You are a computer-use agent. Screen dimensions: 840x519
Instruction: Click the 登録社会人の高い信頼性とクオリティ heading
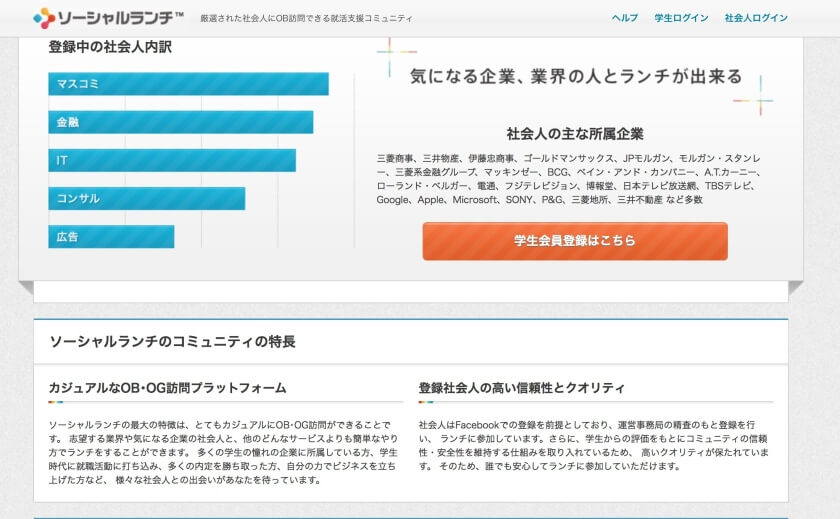pos(522,388)
